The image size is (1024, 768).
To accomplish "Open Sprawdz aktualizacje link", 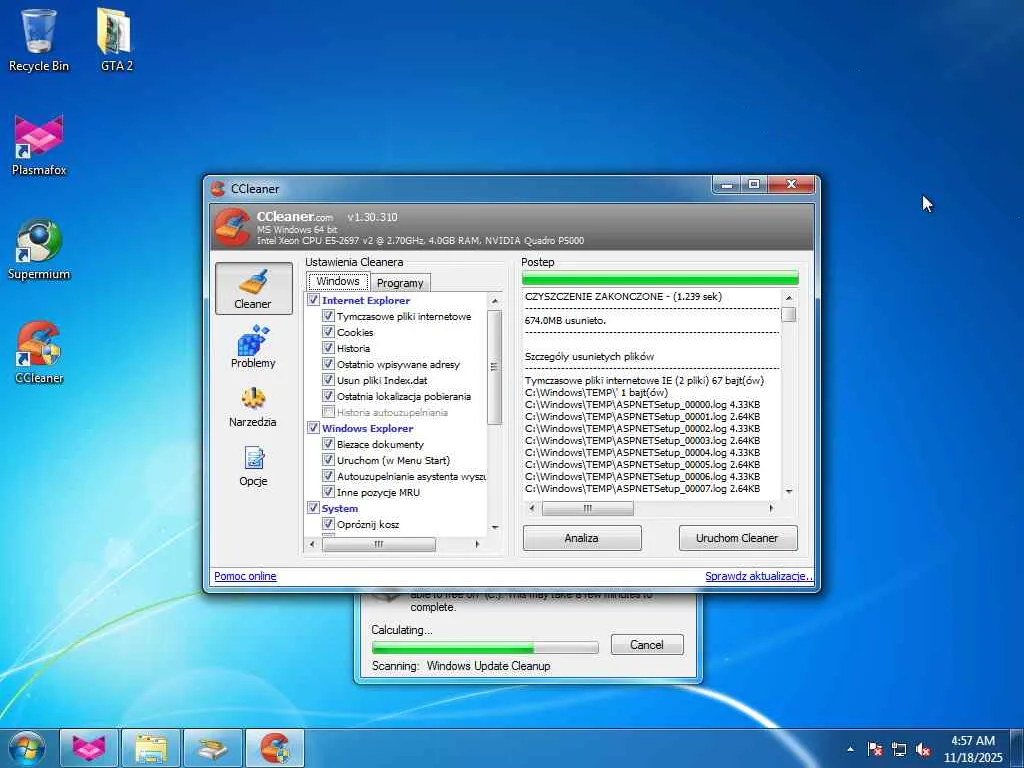I will 758,576.
